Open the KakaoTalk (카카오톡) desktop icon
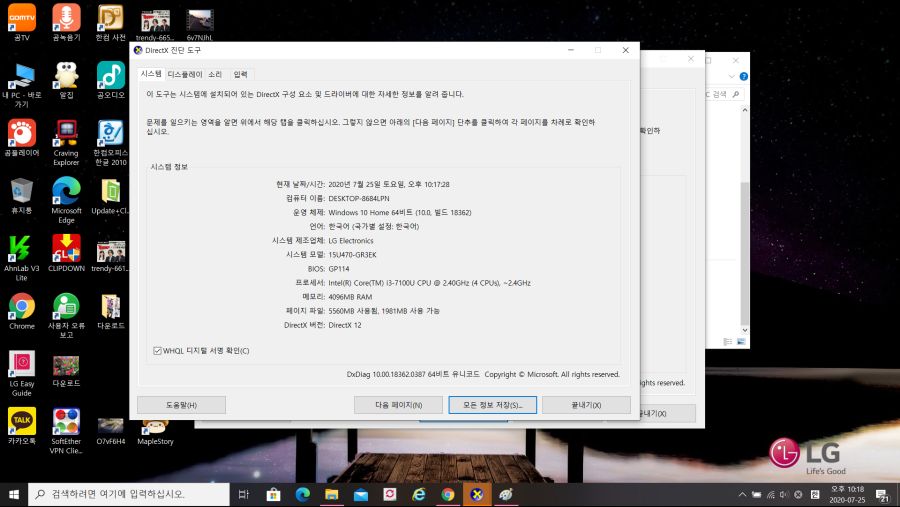This screenshot has width=900, height=507. click(22, 426)
